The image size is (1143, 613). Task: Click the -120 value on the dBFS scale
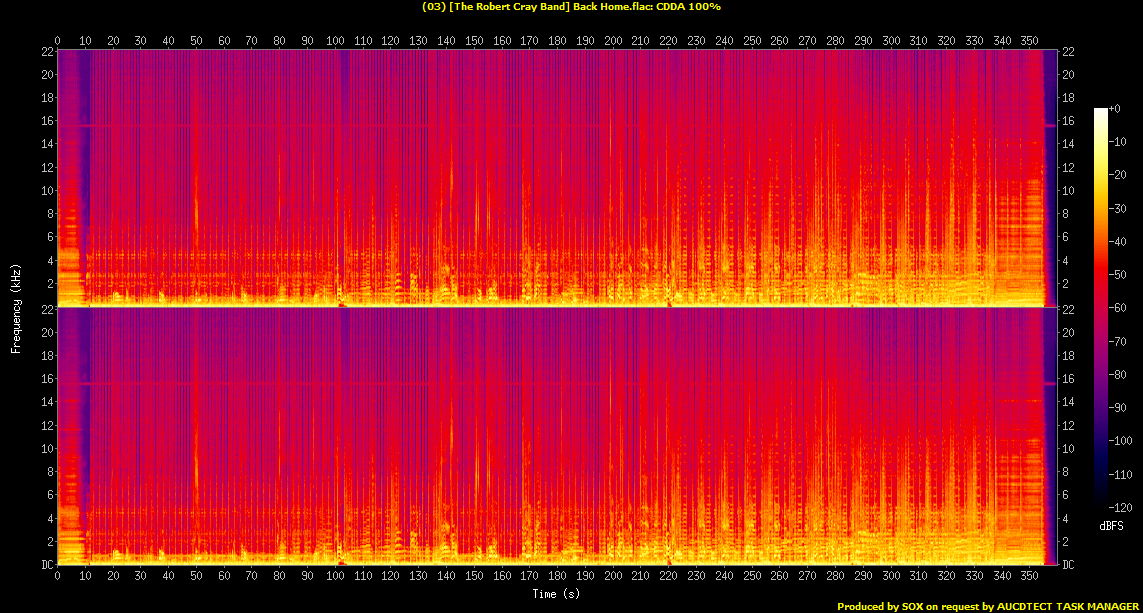point(1121,507)
